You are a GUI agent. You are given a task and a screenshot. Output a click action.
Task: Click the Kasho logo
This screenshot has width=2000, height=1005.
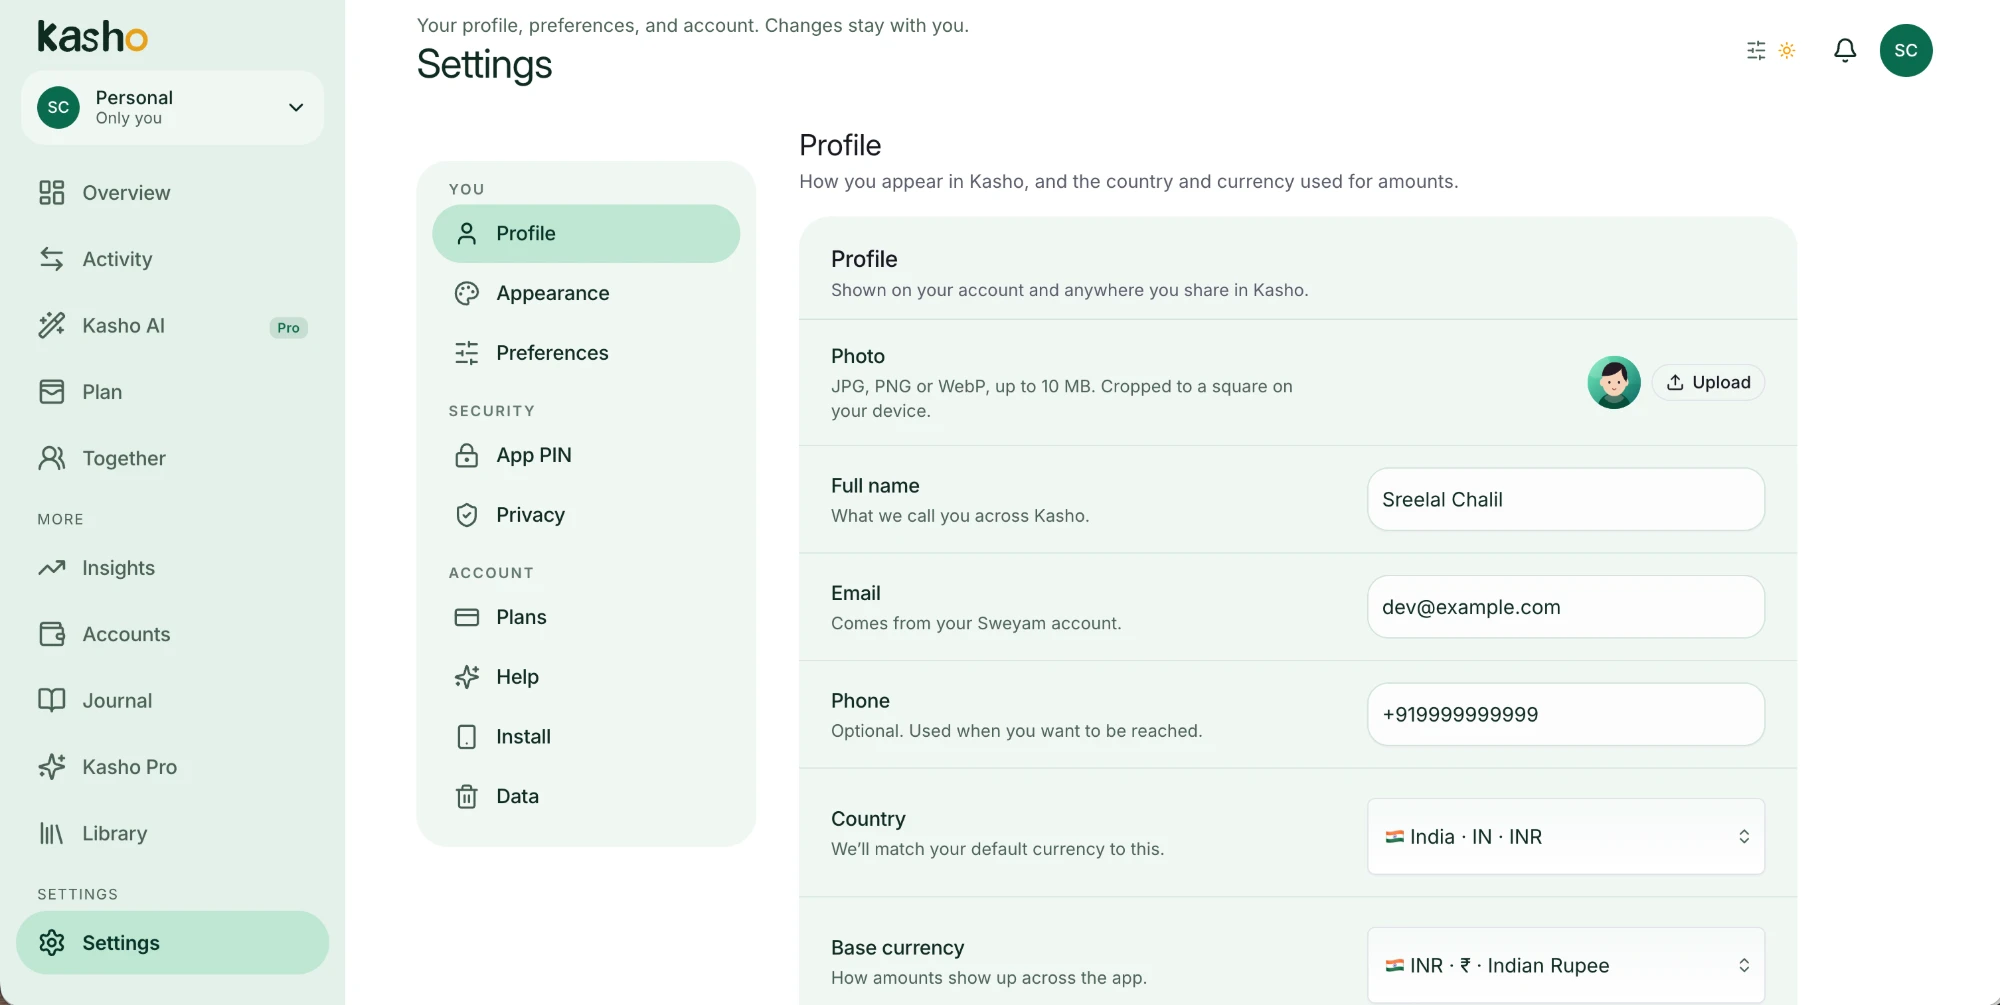(x=92, y=37)
